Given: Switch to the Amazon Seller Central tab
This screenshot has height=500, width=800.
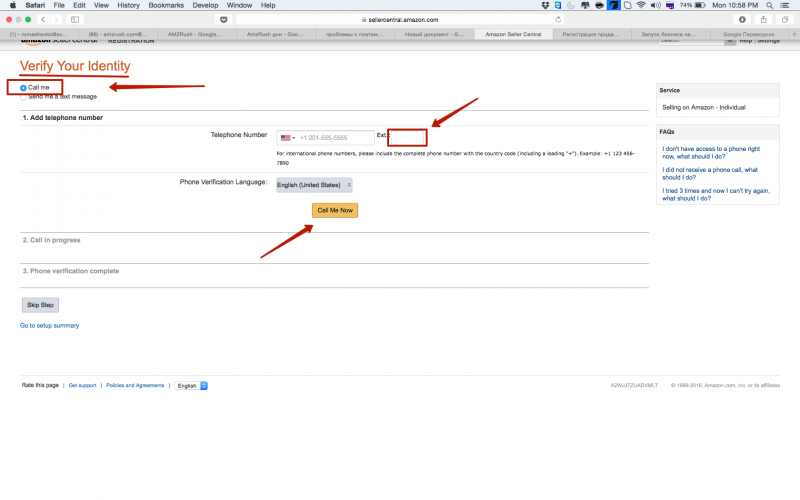Looking at the screenshot, I should (513, 34).
